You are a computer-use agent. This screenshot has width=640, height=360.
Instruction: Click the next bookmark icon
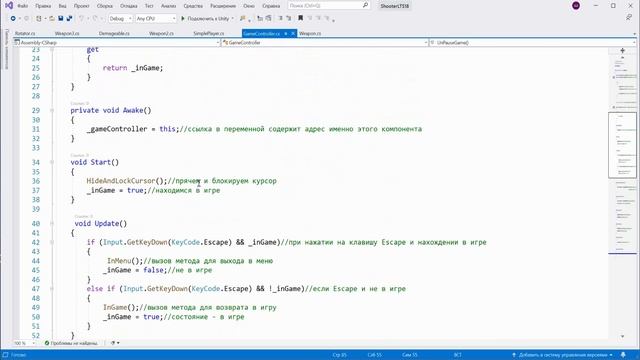[x=318, y=18]
